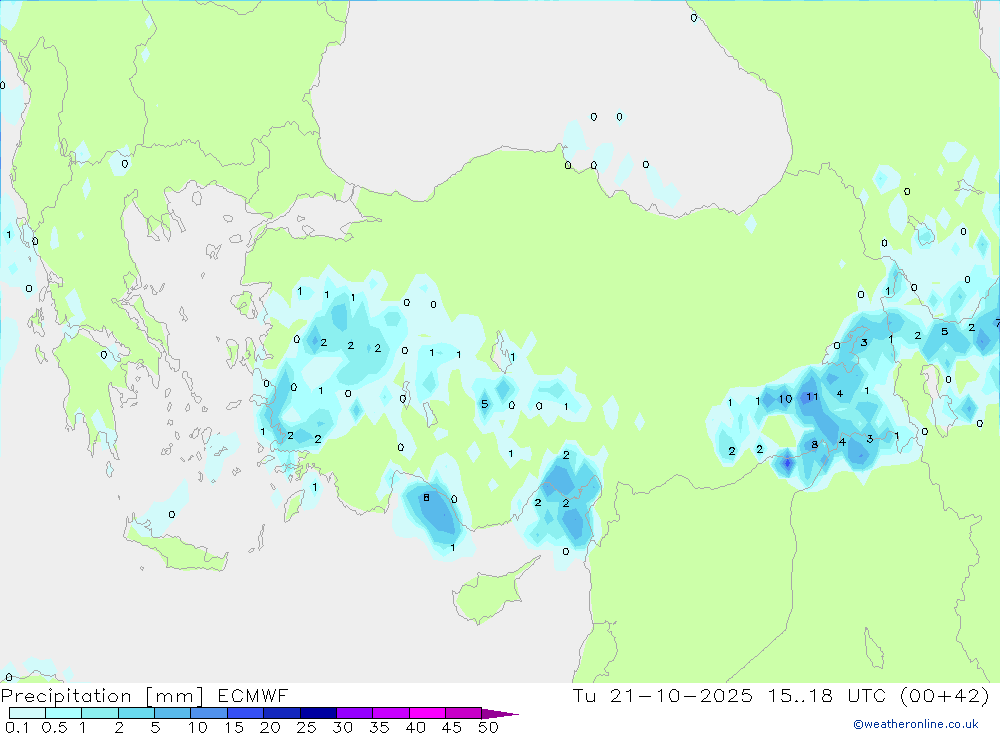Click the '30' legend scale label
This screenshot has width=1000, height=733.
point(343,727)
